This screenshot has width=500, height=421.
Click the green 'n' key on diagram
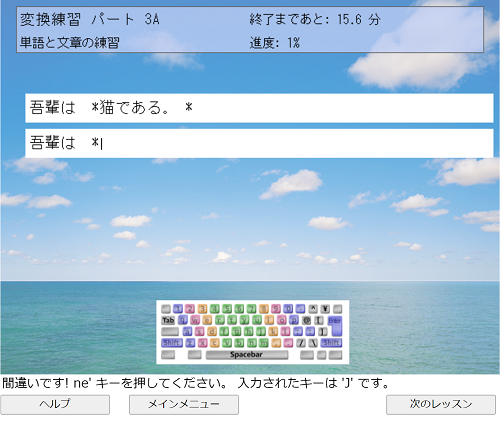pyautogui.click(x=252, y=343)
